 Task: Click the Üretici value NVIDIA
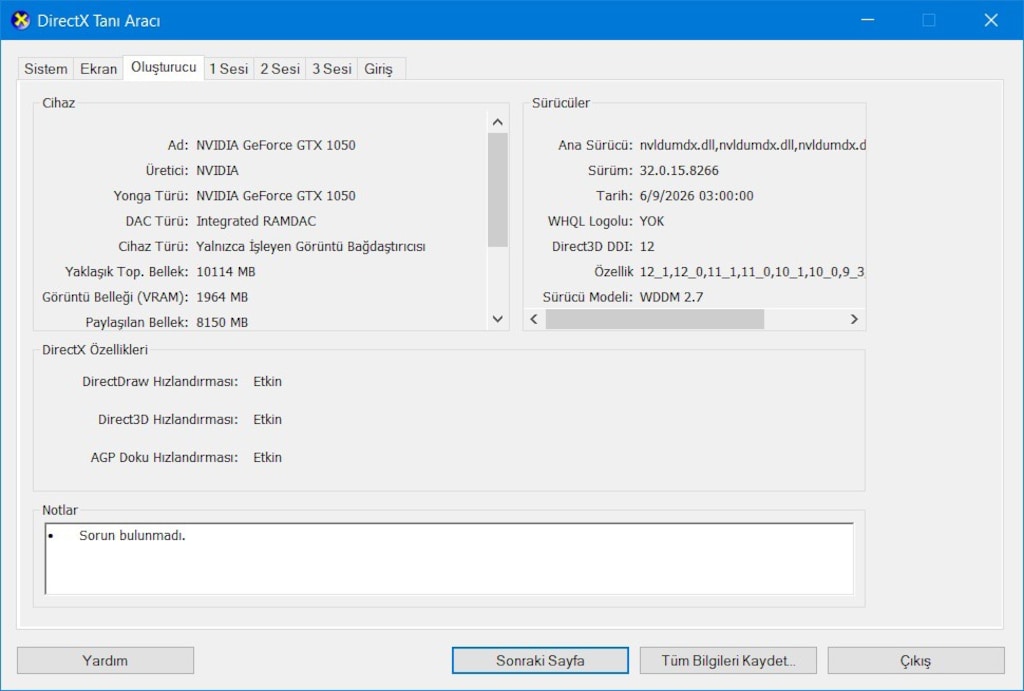point(217,170)
